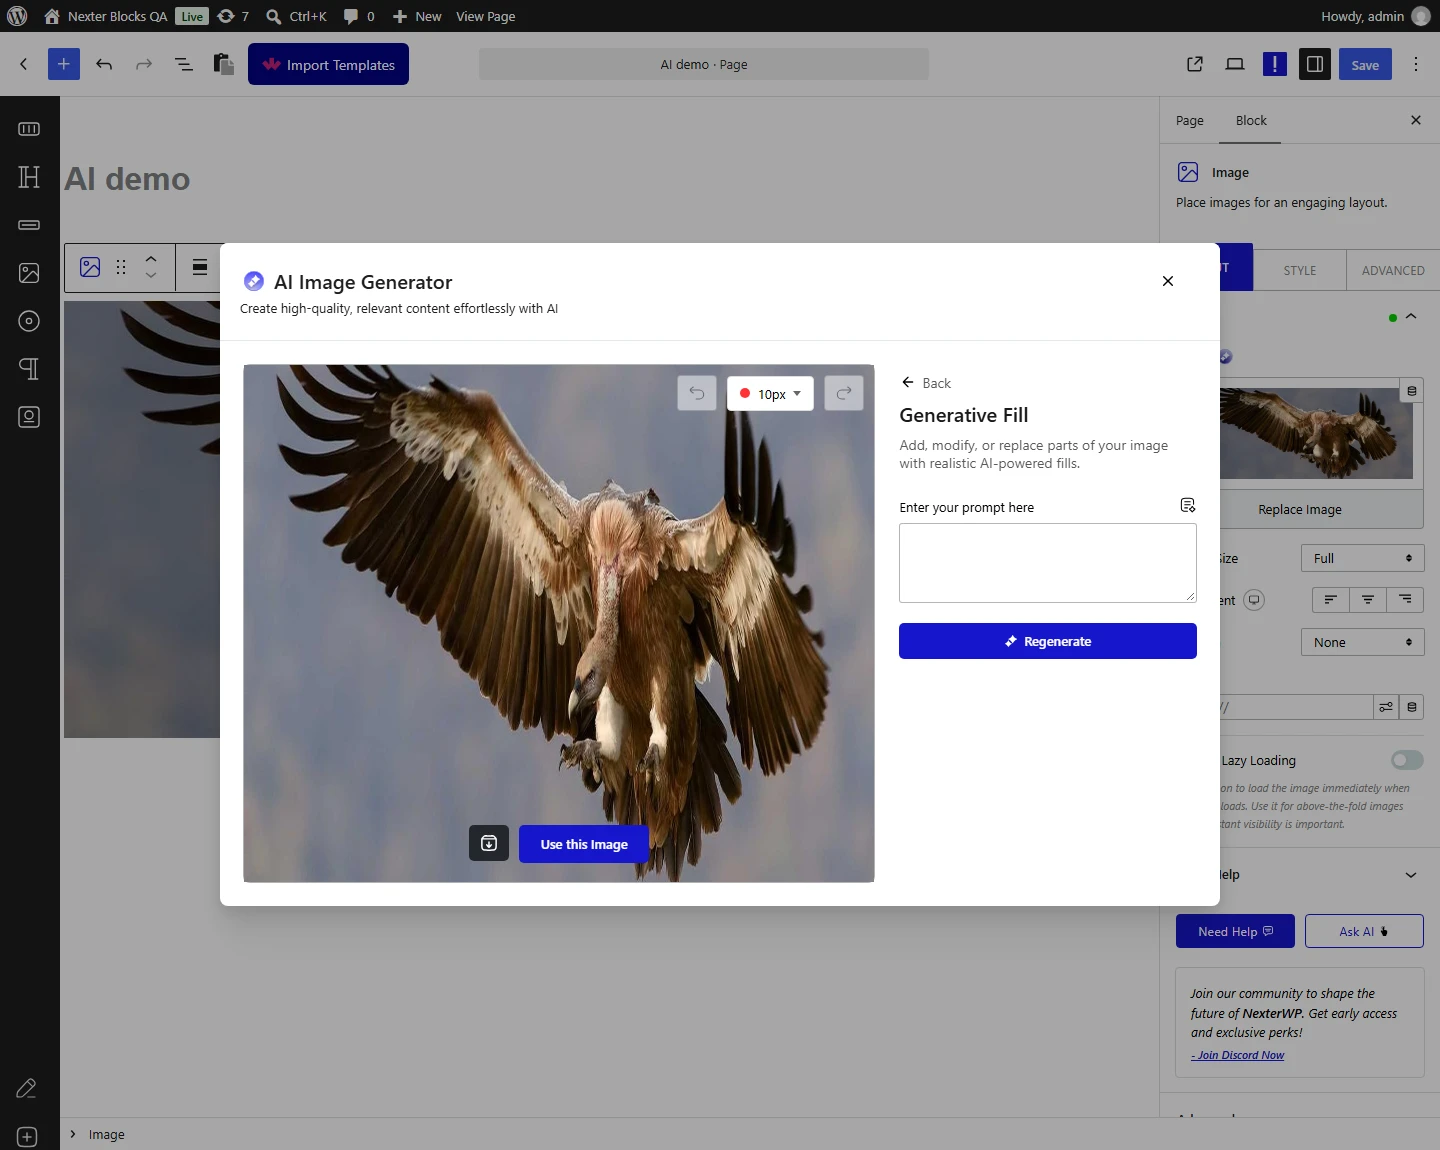
Task: Open the editor Options three-dot menu
Action: pos(1416,64)
